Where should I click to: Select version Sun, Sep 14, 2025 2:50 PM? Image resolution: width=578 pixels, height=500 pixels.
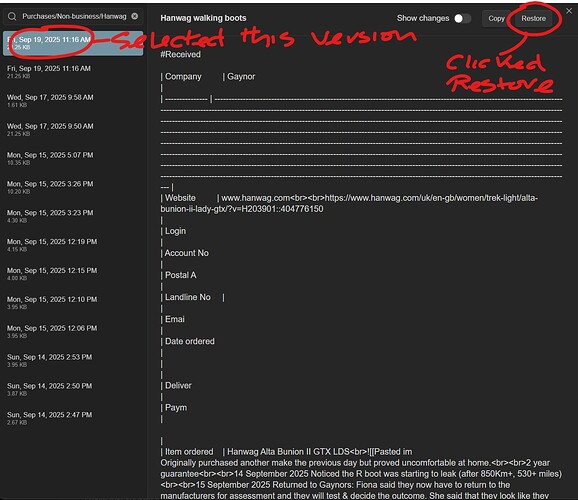pyautogui.click(x=73, y=389)
